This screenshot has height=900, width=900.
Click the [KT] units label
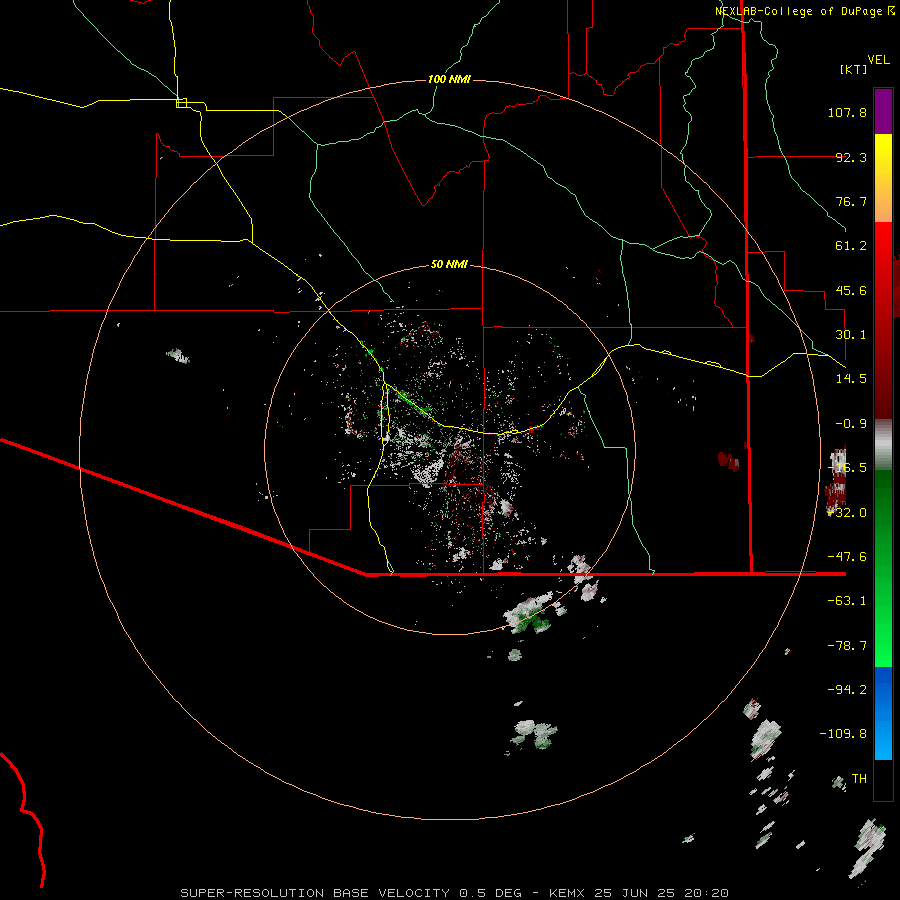pos(854,69)
